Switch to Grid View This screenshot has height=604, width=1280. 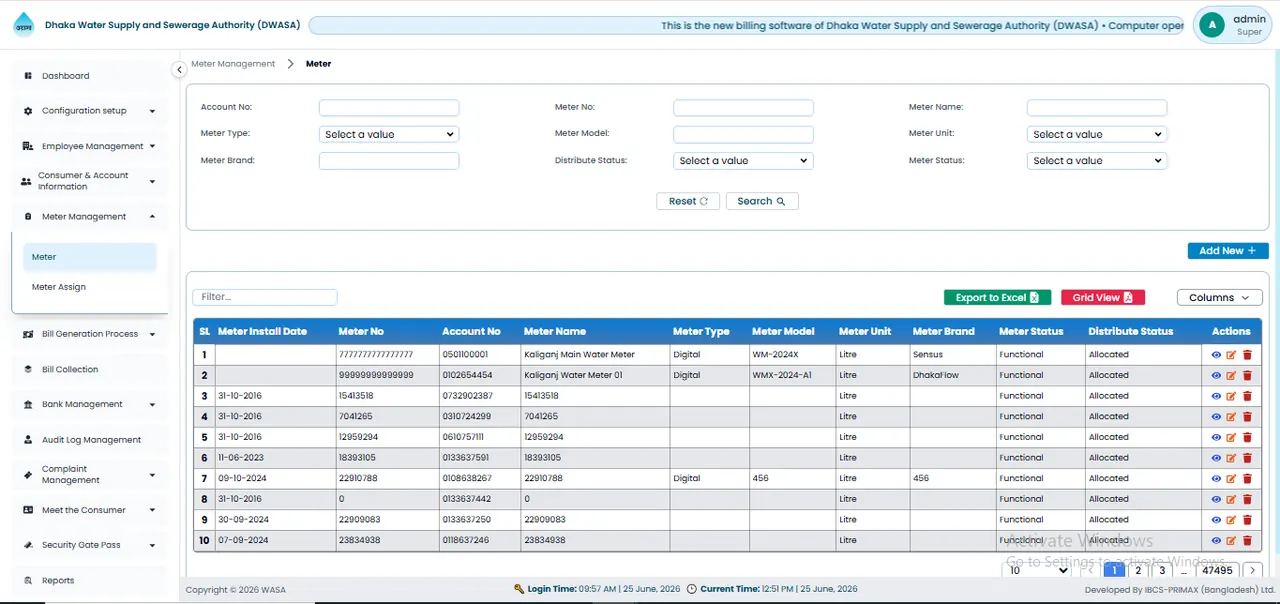(1103, 297)
